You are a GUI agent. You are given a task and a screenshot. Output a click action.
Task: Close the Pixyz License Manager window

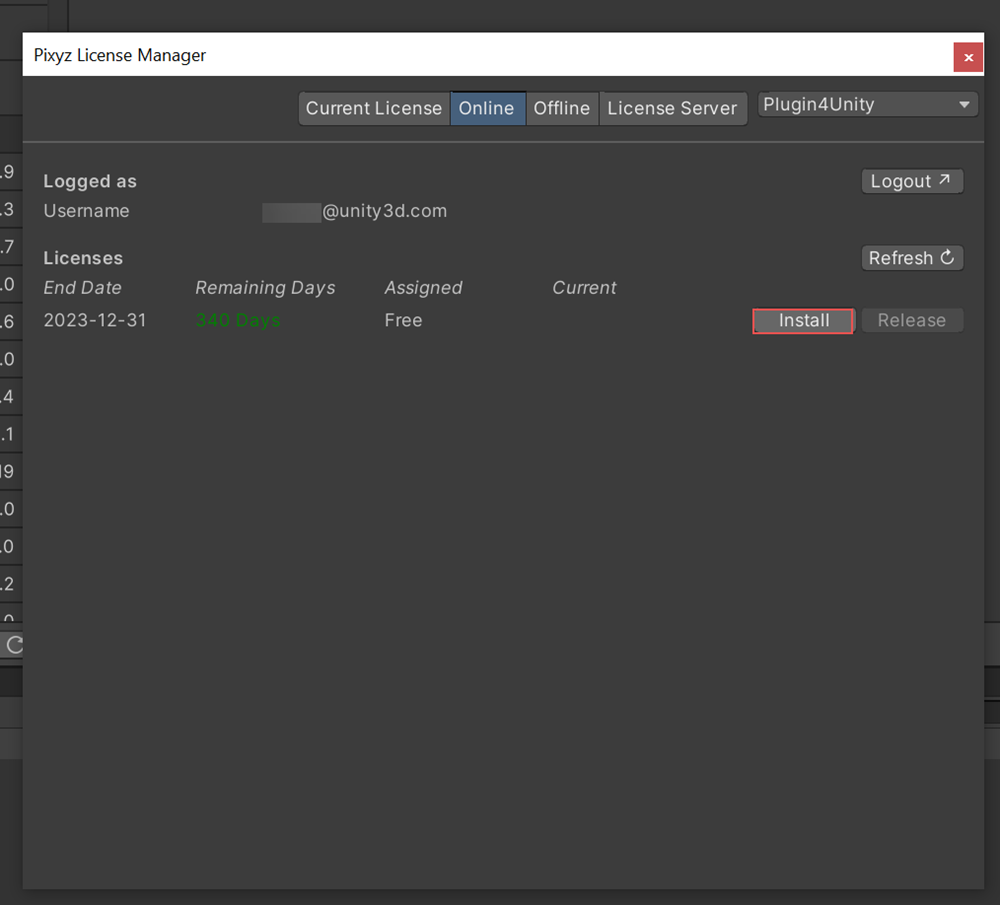pyautogui.click(x=968, y=57)
